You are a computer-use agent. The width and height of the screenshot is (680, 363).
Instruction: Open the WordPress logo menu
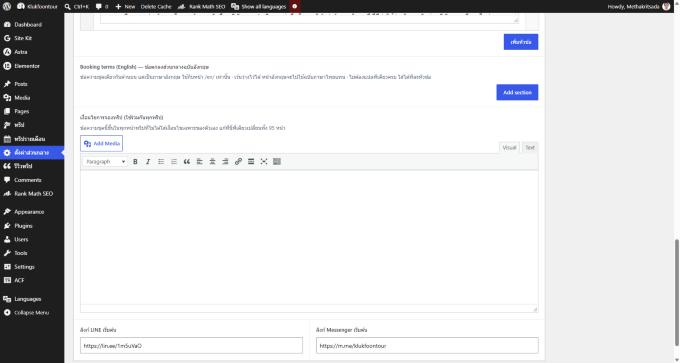click(7, 7)
